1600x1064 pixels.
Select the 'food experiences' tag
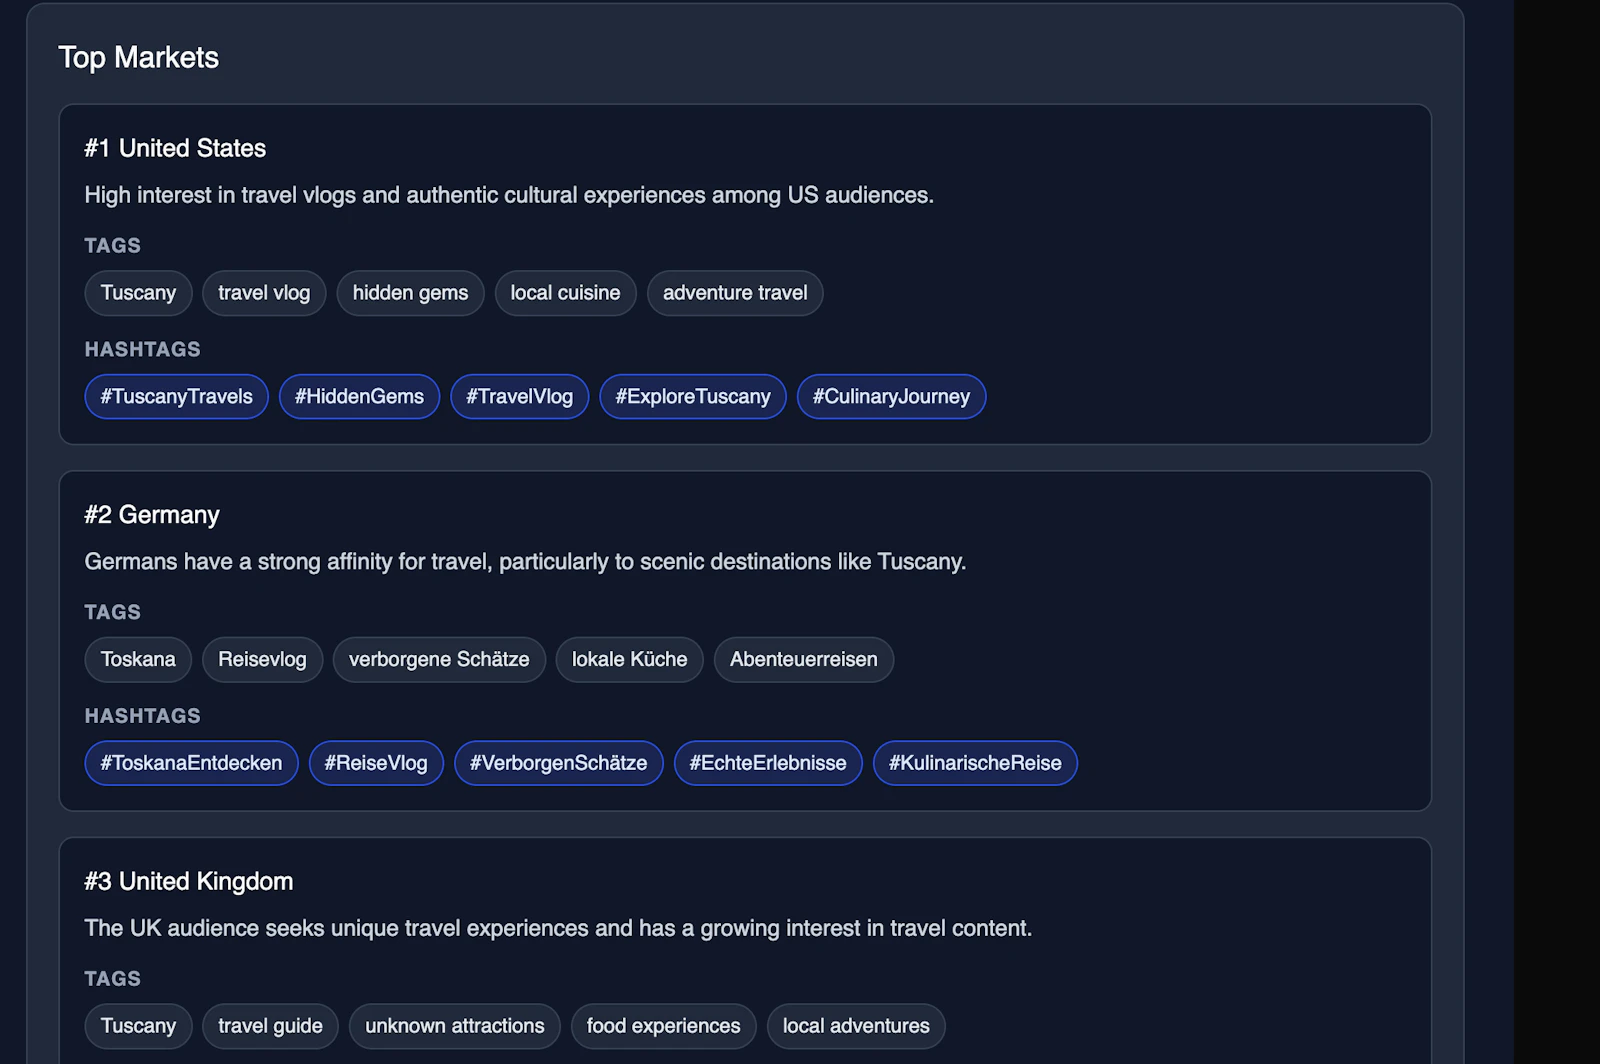[x=663, y=1026]
